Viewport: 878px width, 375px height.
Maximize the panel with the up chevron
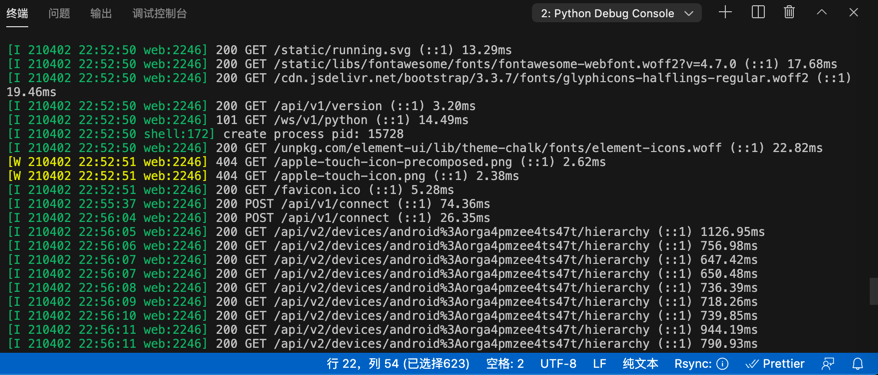click(x=821, y=12)
